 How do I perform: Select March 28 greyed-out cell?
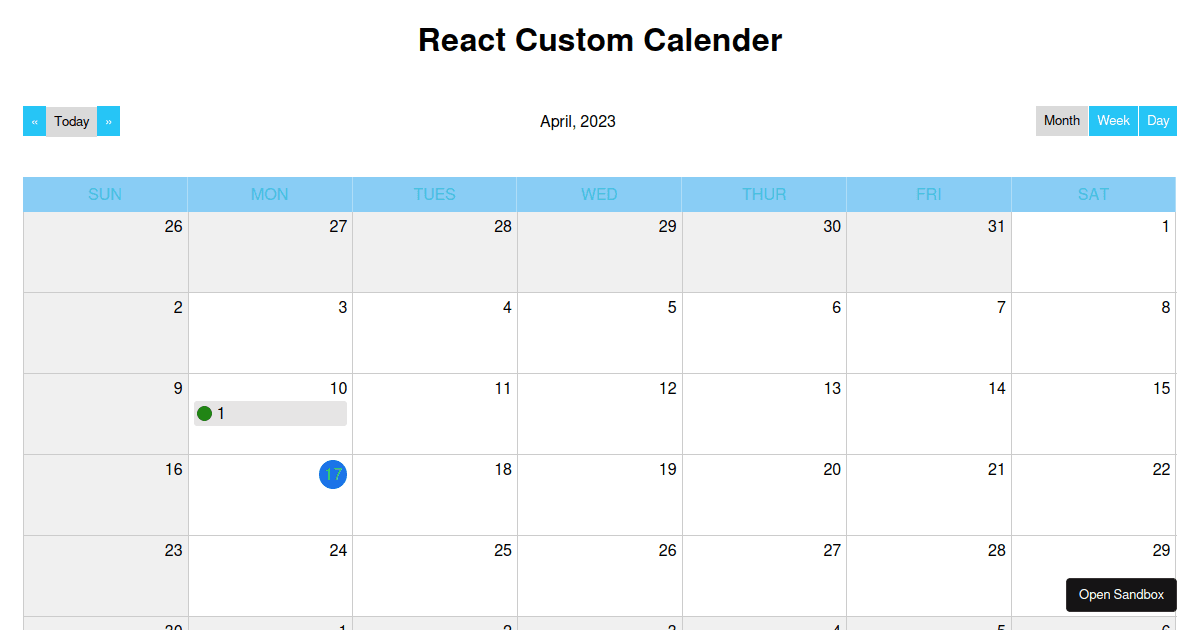coord(435,252)
